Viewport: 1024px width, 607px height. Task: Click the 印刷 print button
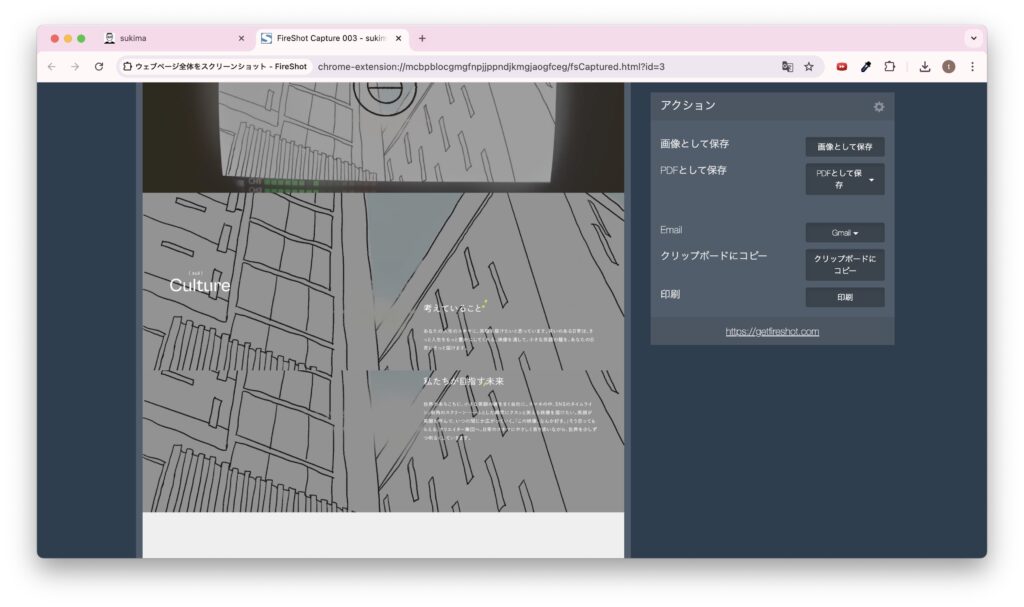point(845,297)
